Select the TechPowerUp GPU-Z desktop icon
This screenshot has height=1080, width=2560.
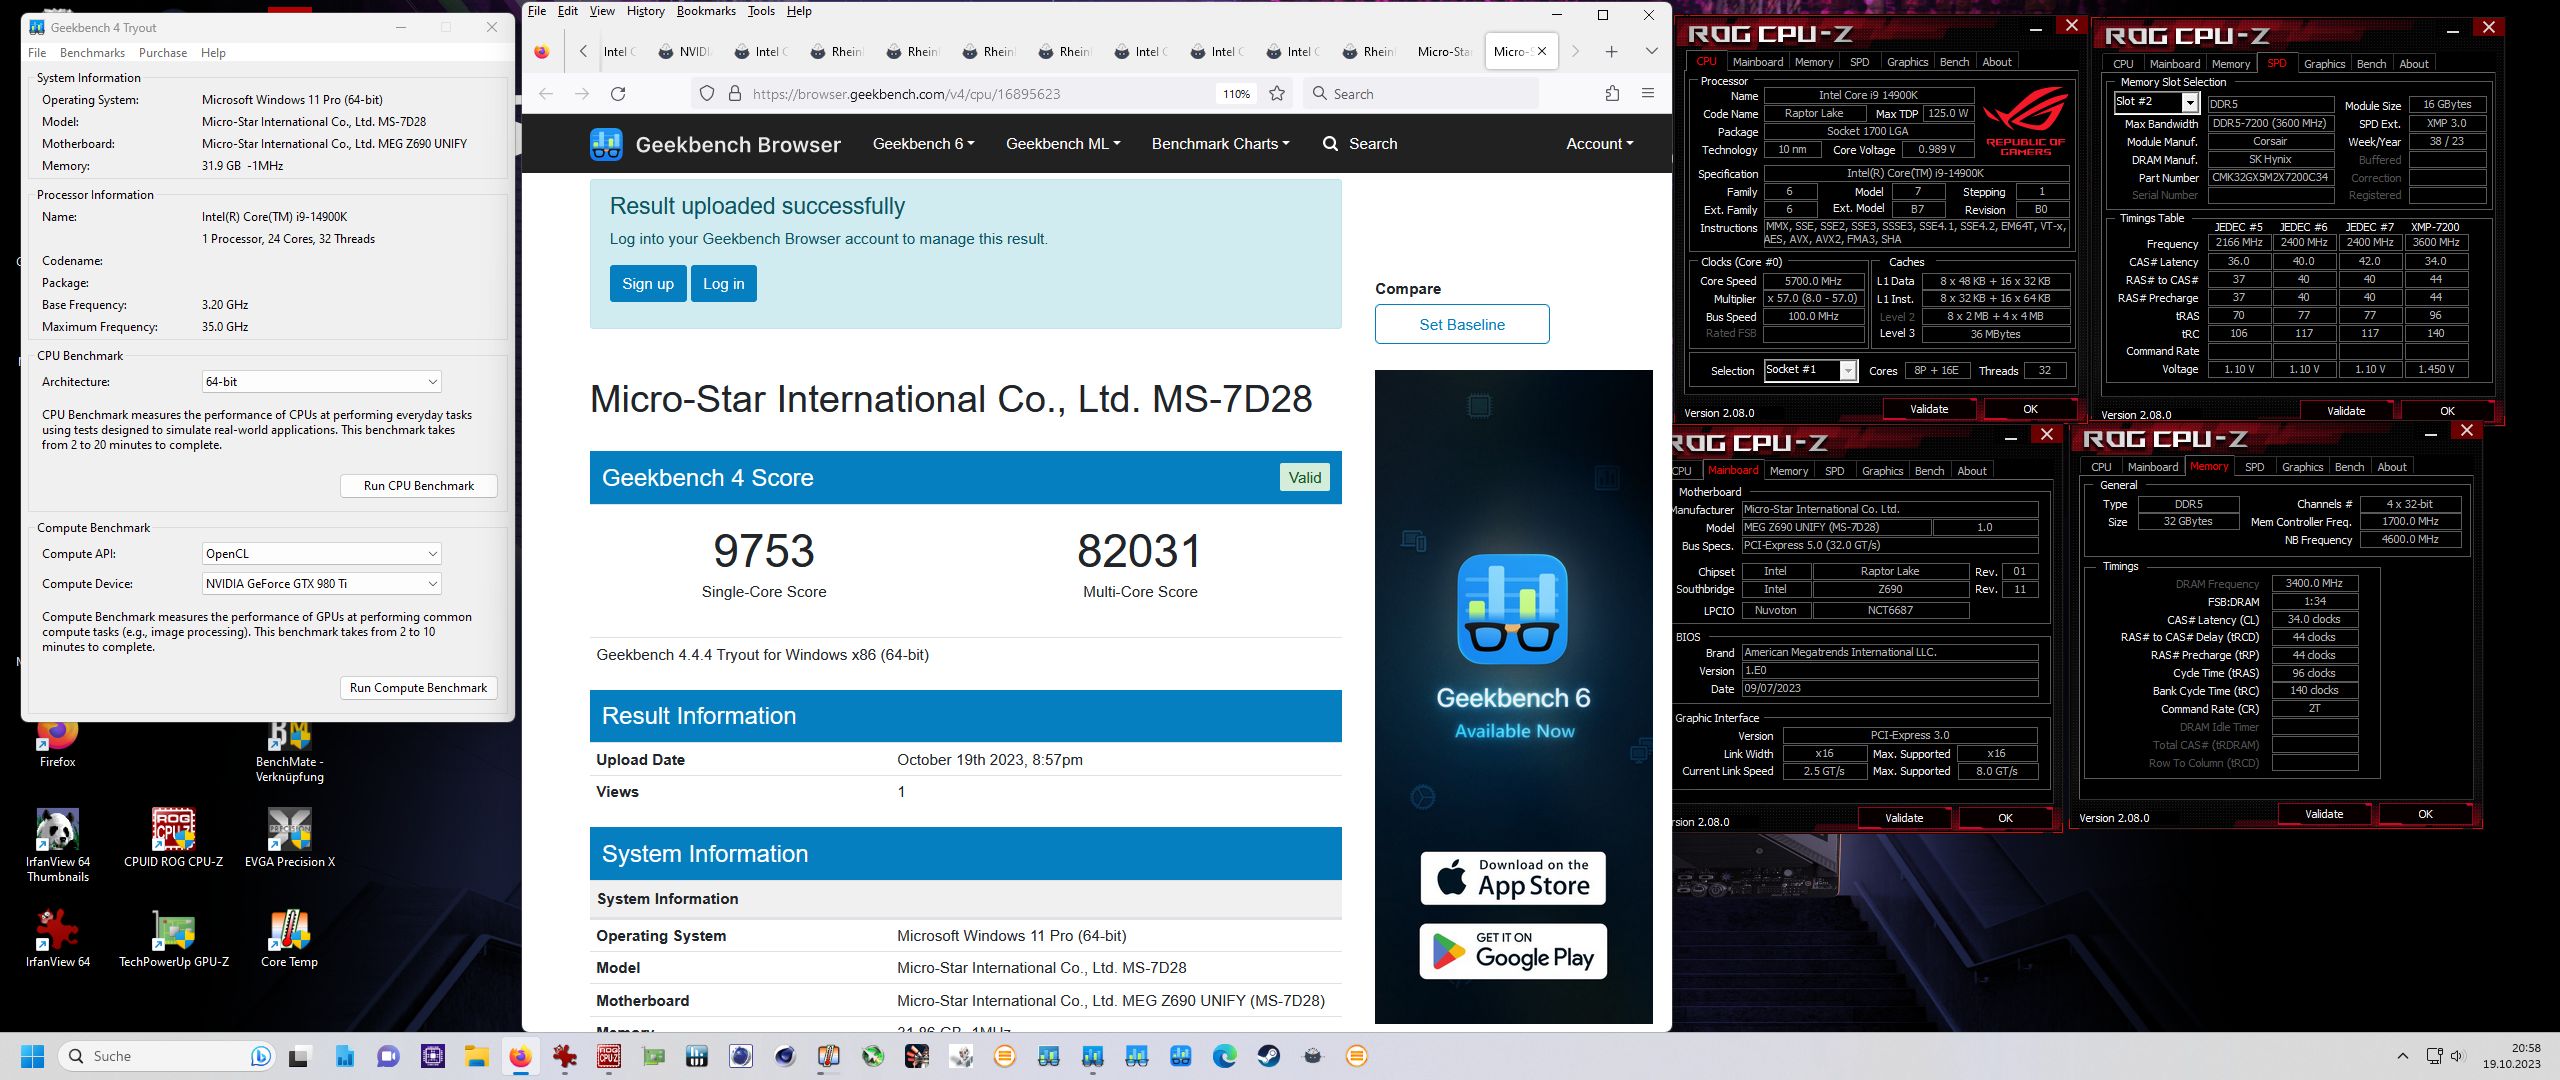pyautogui.click(x=174, y=938)
